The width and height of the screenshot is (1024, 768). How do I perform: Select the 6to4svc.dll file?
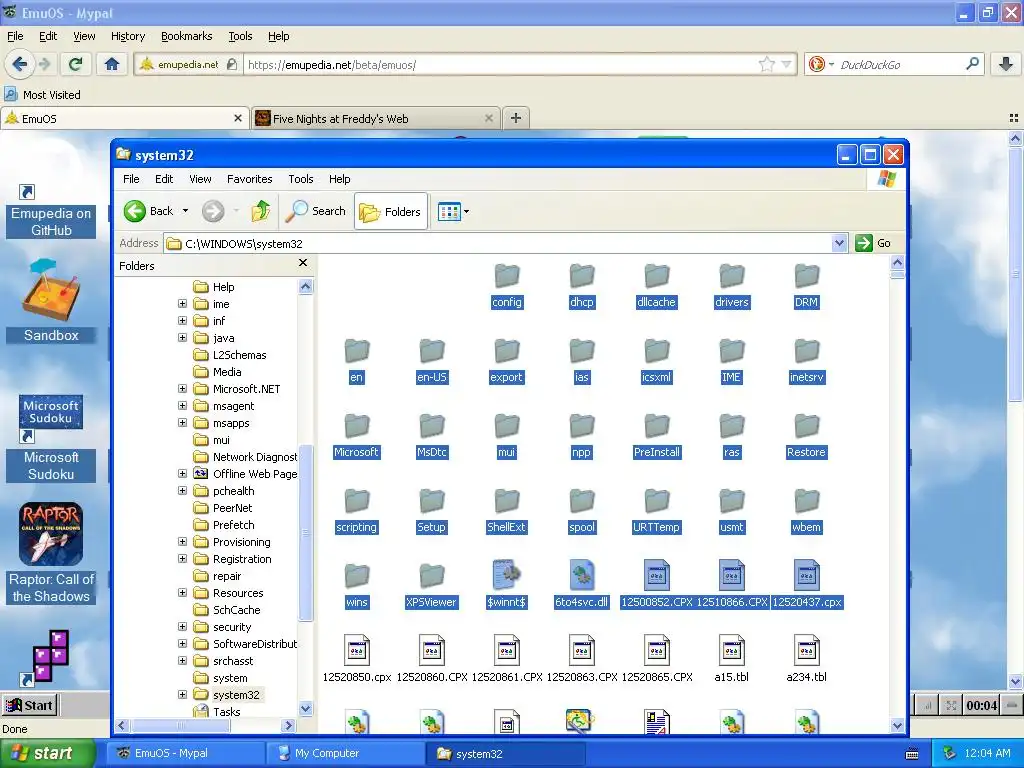pyautogui.click(x=582, y=584)
